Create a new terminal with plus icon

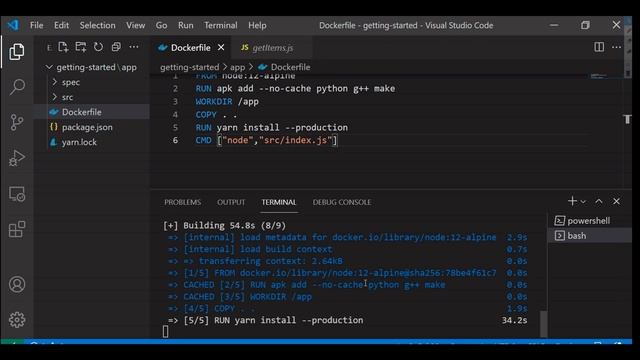tap(572, 201)
